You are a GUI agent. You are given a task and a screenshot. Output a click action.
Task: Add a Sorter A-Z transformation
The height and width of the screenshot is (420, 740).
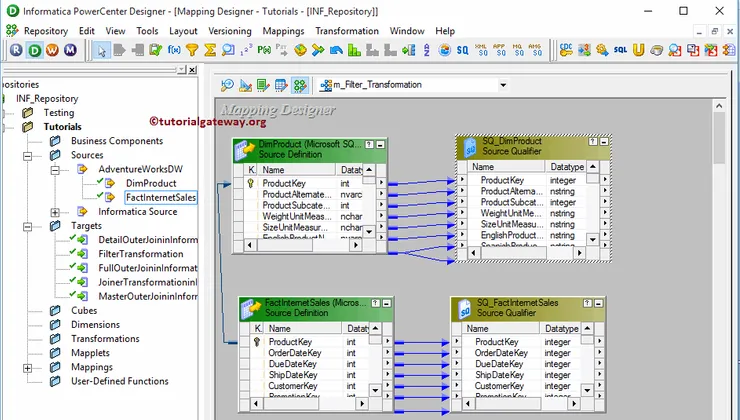tap(427, 50)
